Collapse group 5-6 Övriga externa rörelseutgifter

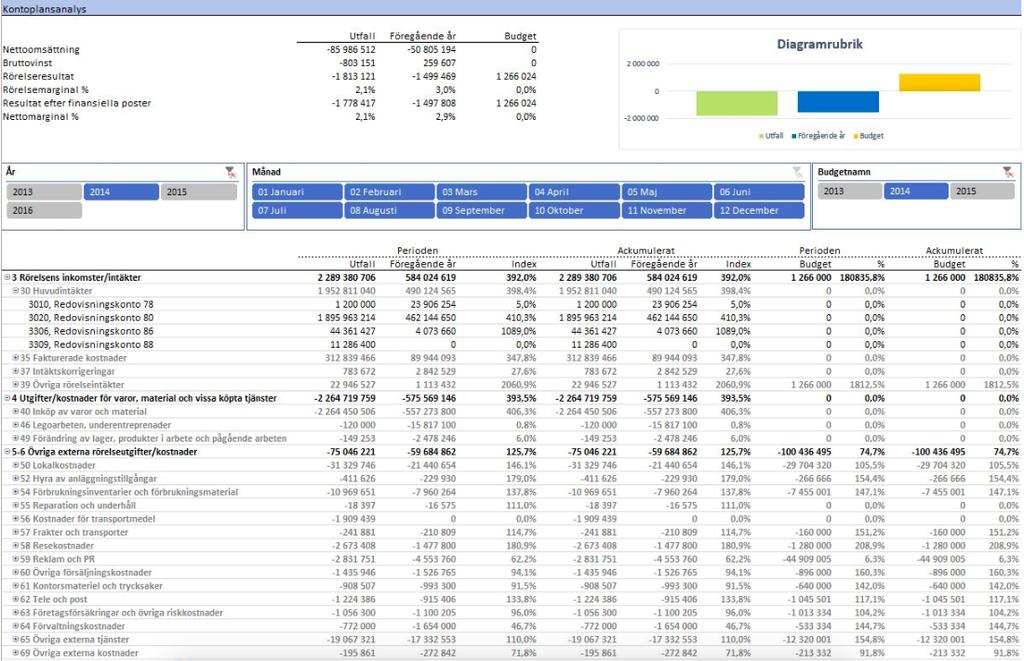(7, 451)
